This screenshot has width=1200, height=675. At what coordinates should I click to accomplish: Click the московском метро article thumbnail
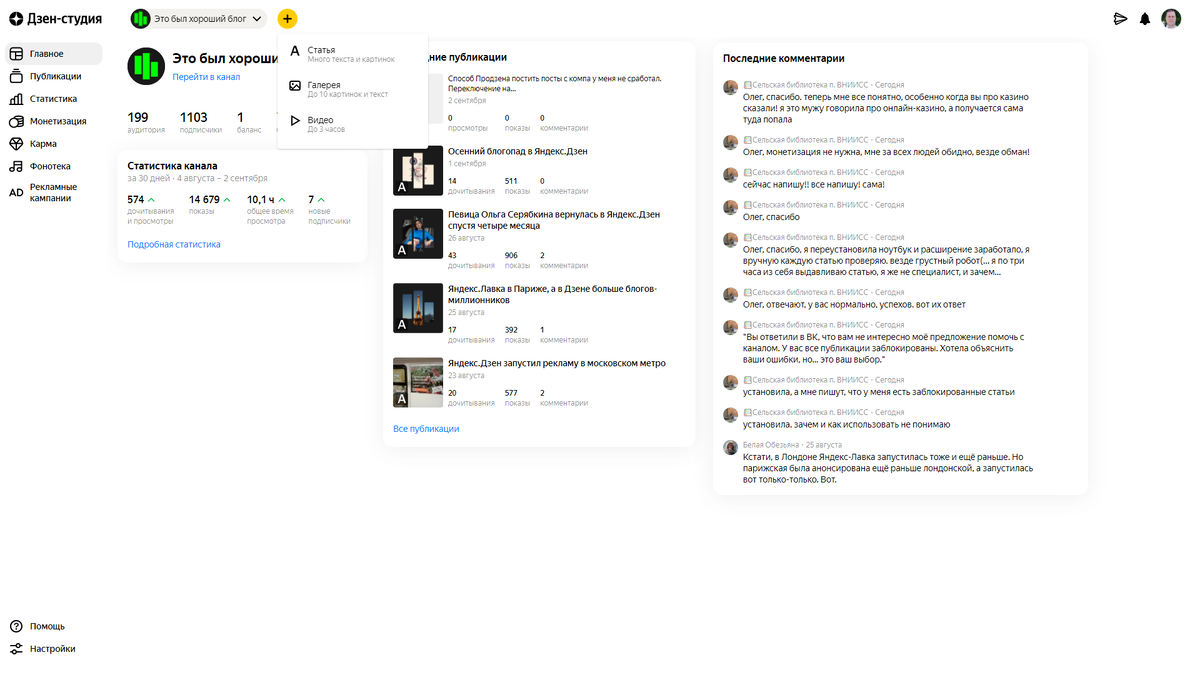(418, 383)
